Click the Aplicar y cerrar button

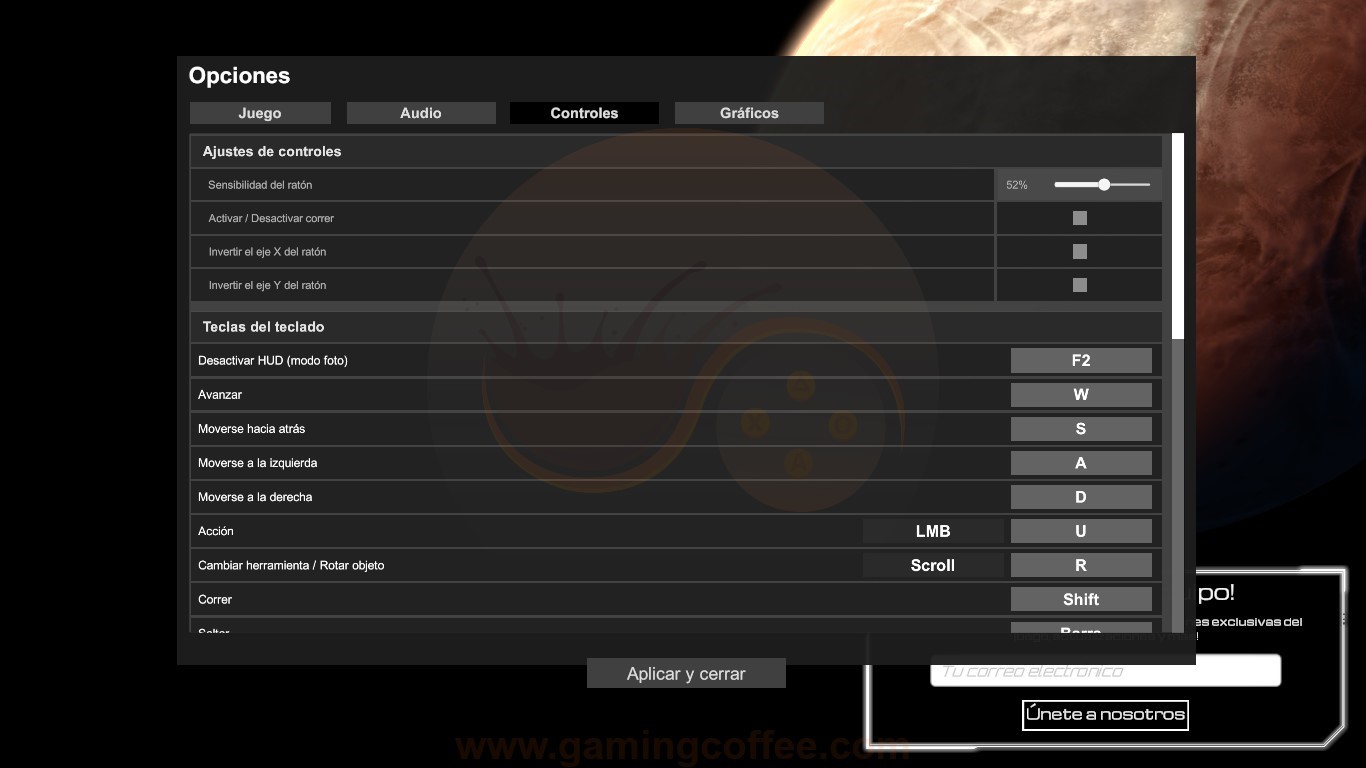click(x=686, y=674)
